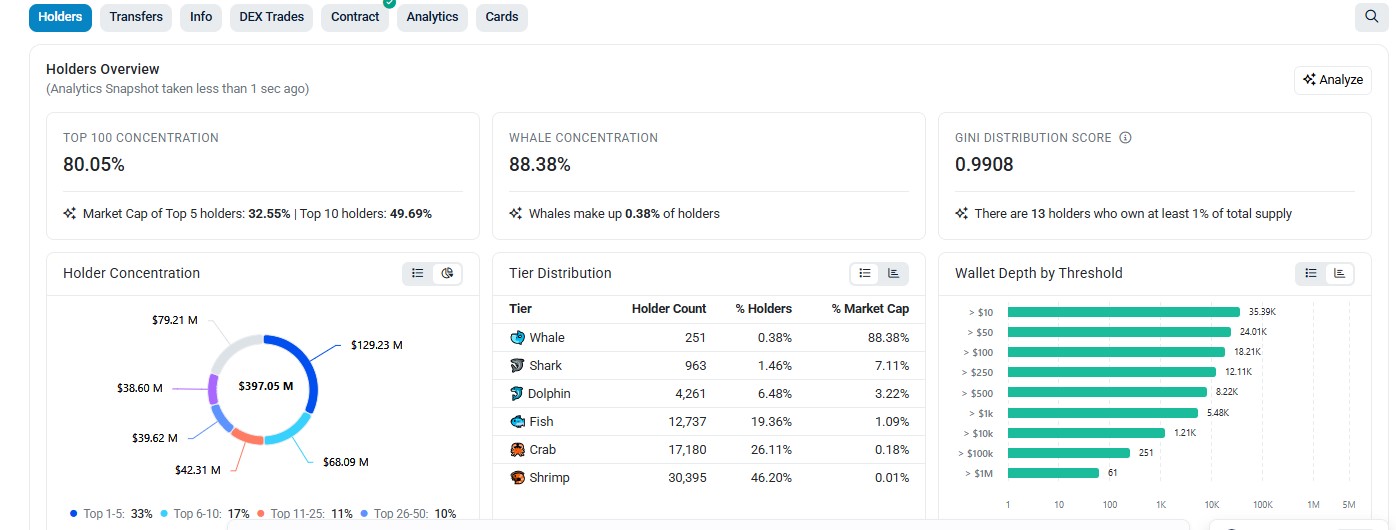Click the Shark tier icon
This screenshot has height=530, width=1396.
517,366
